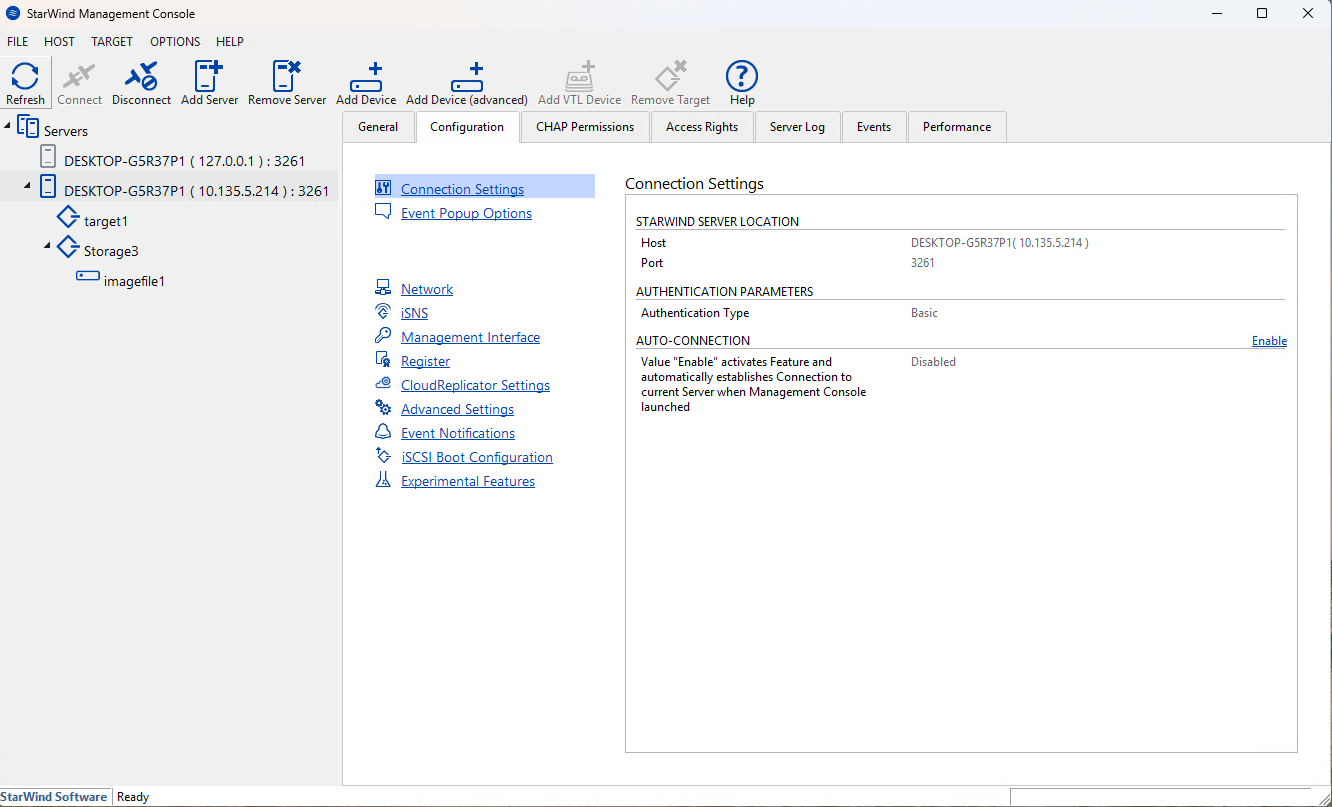1332x807 pixels.
Task: Select DESKTOP-G5R37P1 (127.0.0.1) server row
Action: tap(184, 160)
